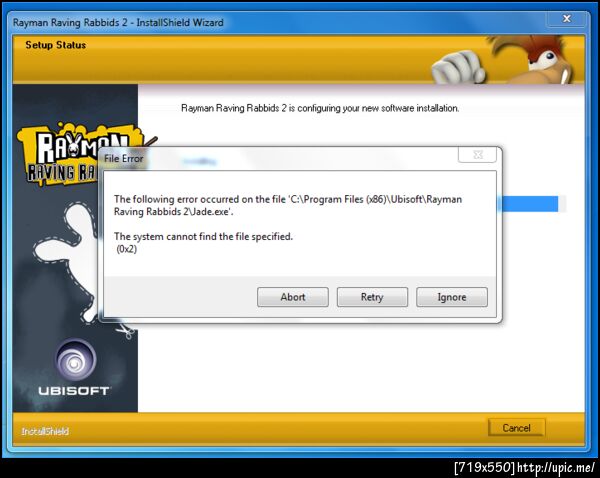Click the 'Setup Status' heading

pos(55,45)
